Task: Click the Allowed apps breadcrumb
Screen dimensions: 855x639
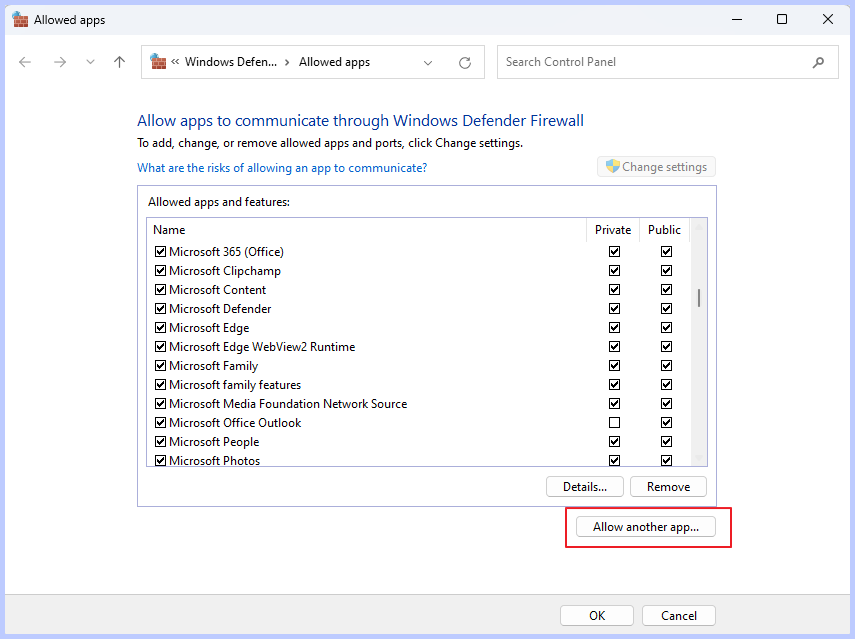Action: (334, 62)
